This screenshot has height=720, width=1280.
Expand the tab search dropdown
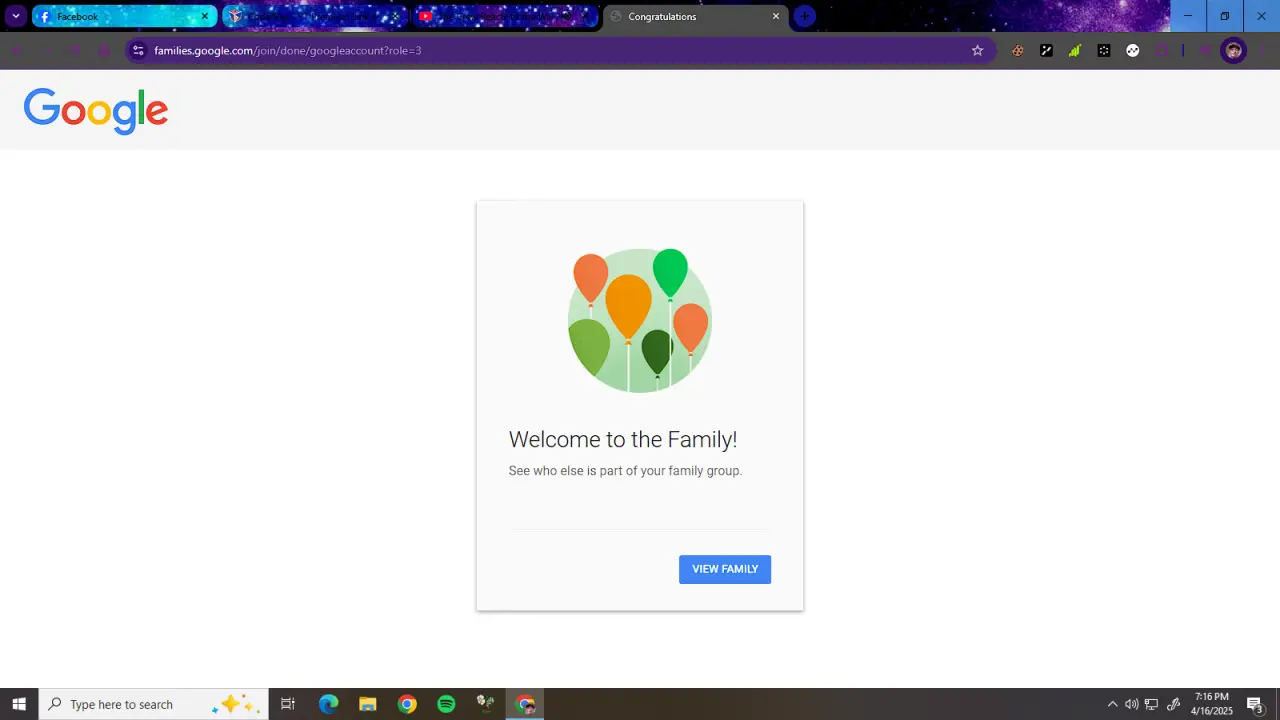point(16,16)
